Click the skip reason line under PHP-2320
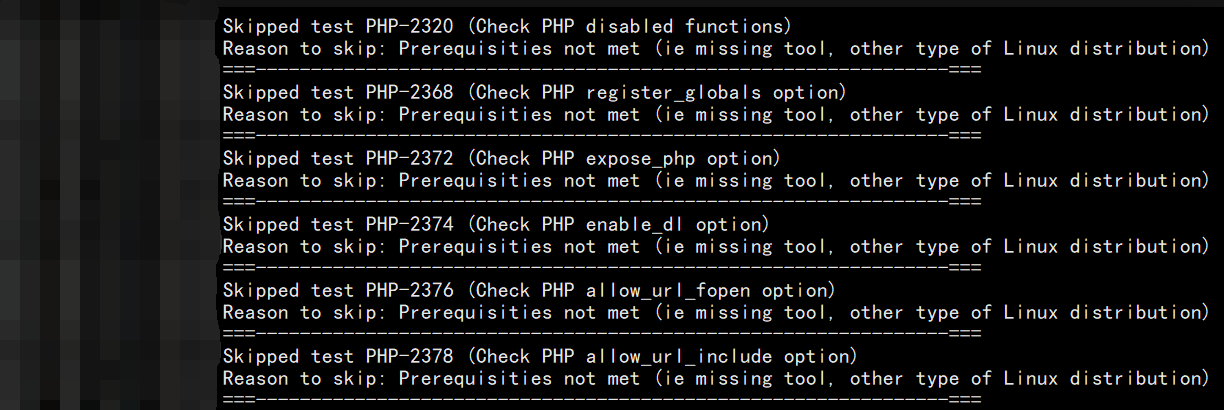 pyautogui.click(x=715, y=48)
